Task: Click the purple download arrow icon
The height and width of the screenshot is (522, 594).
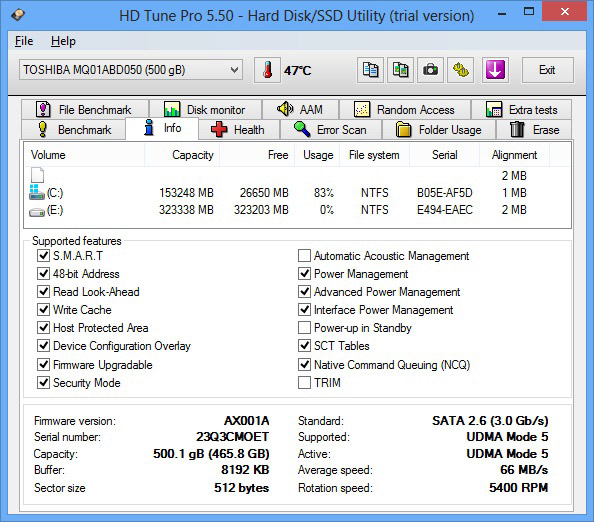Action: click(495, 70)
